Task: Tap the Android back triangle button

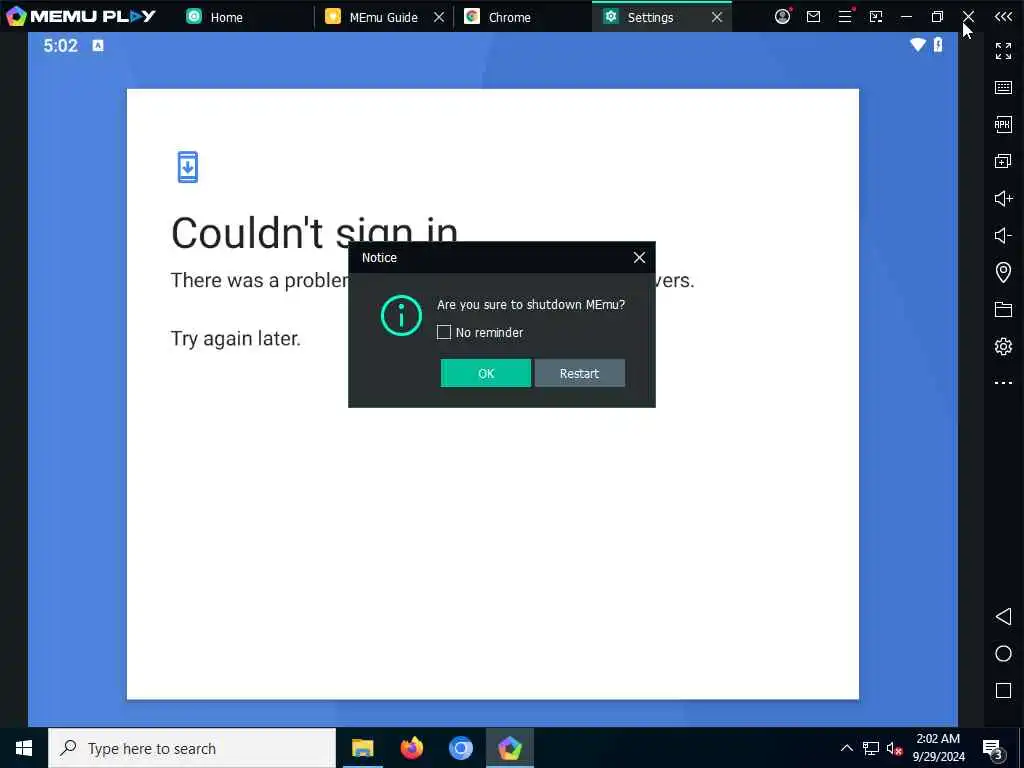Action: tap(1003, 616)
